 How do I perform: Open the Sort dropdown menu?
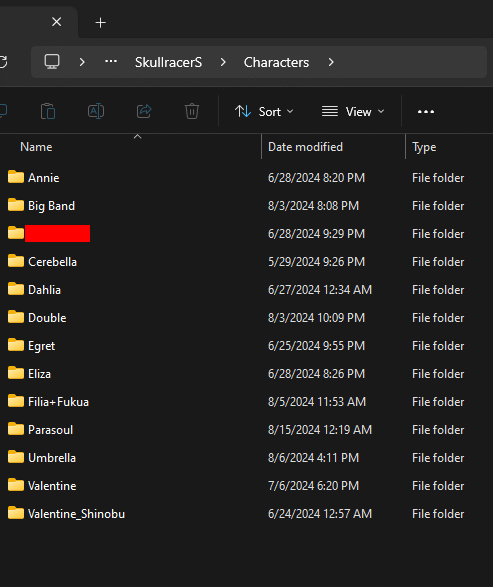tap(264, 112)
